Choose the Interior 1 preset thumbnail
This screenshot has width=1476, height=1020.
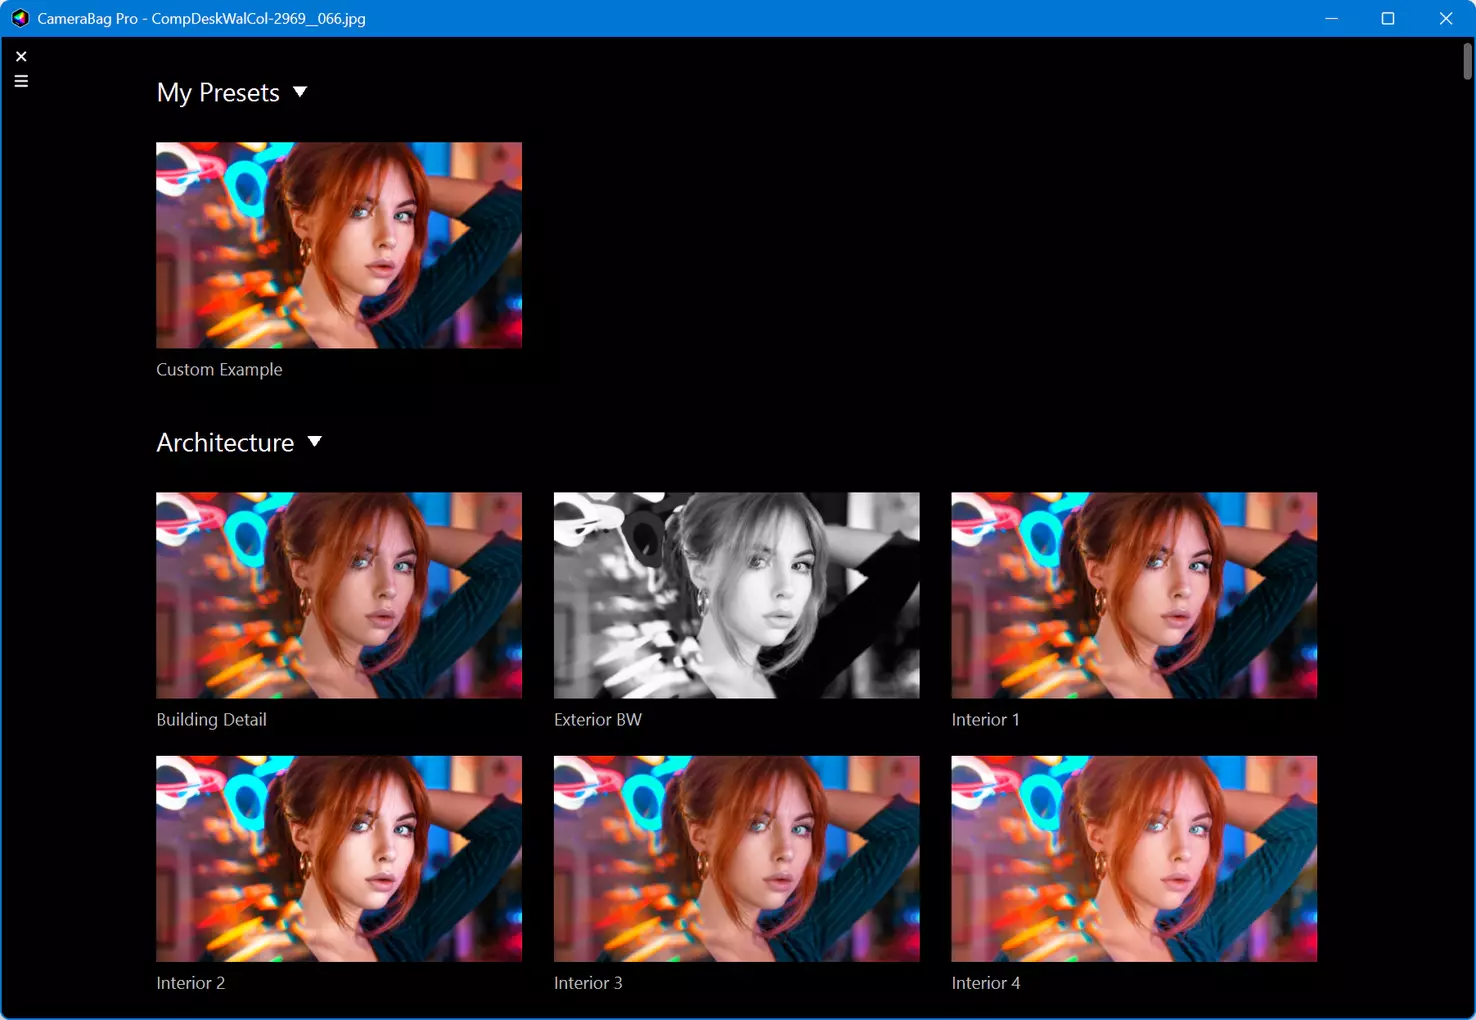pyautogui.click(x=1134, y=595)
